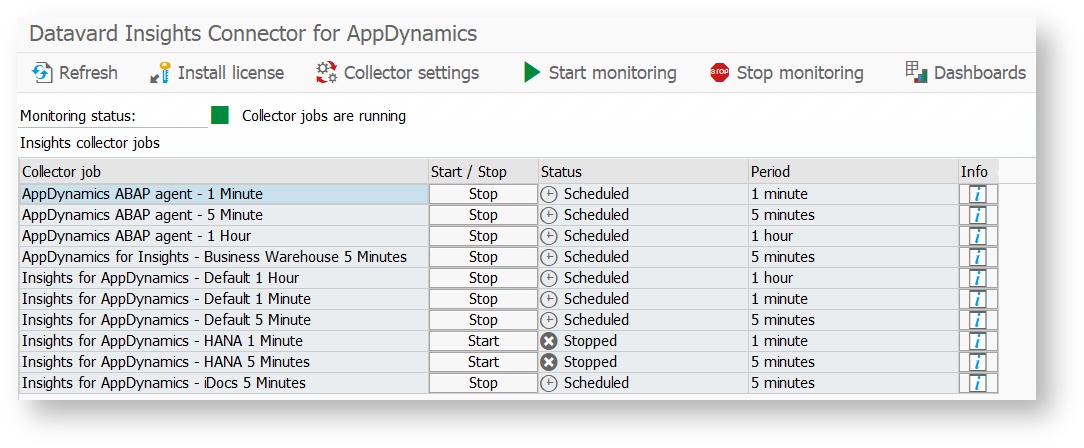Click the Start / Stop column header
Viewport: 1084px width, 448px height.
[483, 172]
